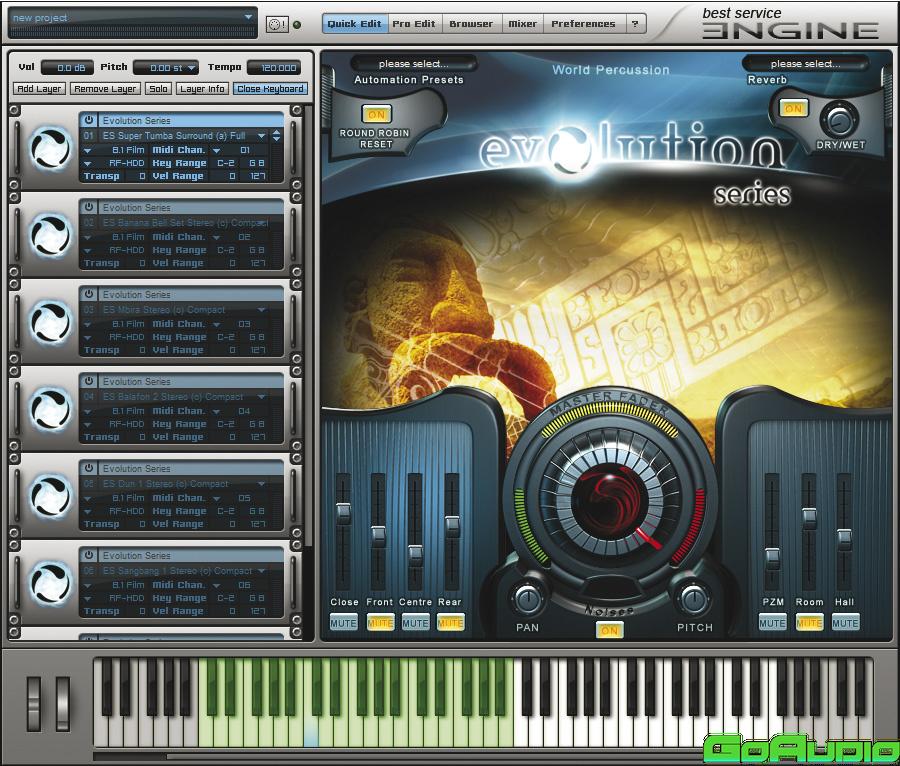
Task: Click the Transp value on ES Super Tumba layer
Action: click(x=142, y=176)
